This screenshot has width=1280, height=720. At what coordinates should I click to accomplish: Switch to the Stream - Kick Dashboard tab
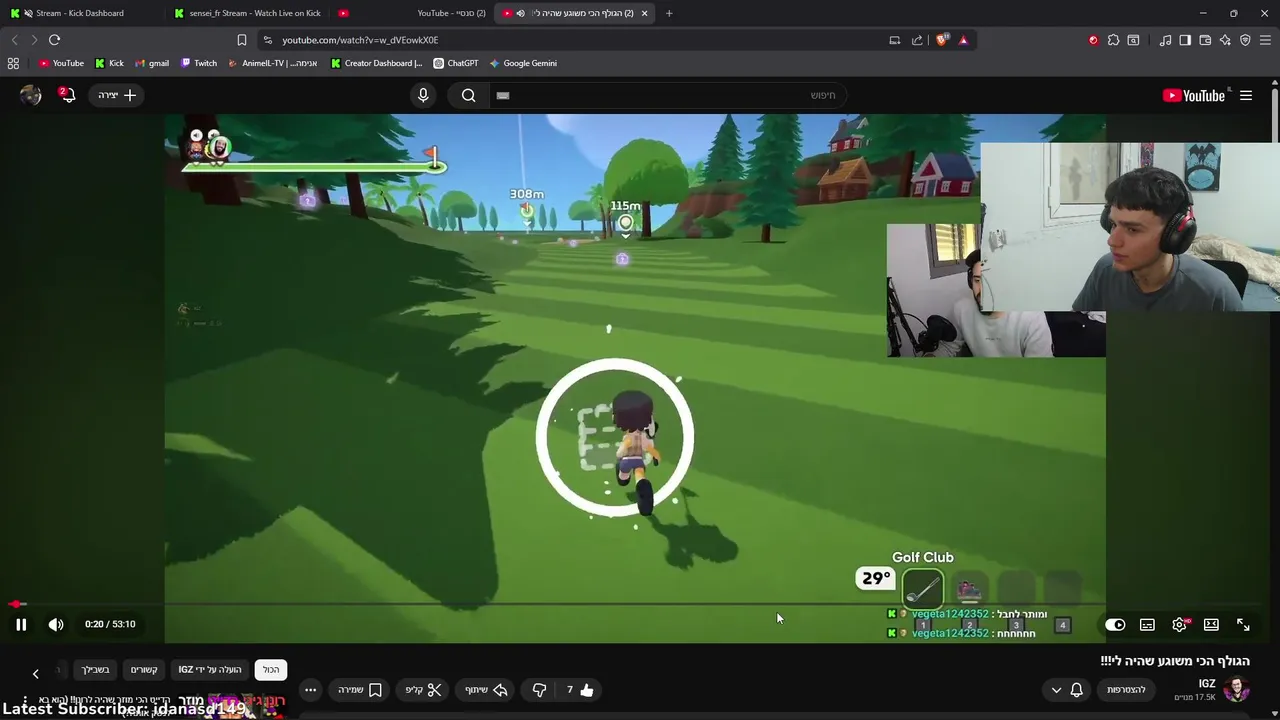point(80,13)
